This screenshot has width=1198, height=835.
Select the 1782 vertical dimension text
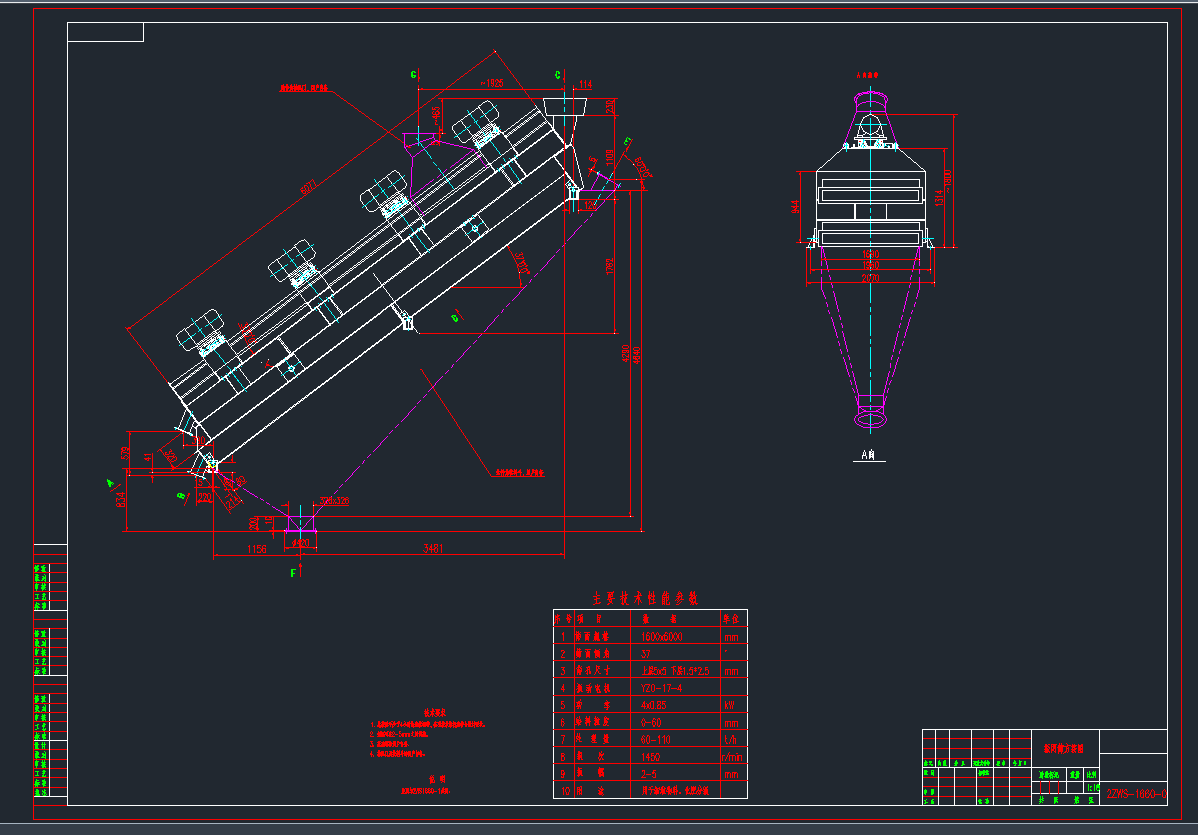point(610,268)
